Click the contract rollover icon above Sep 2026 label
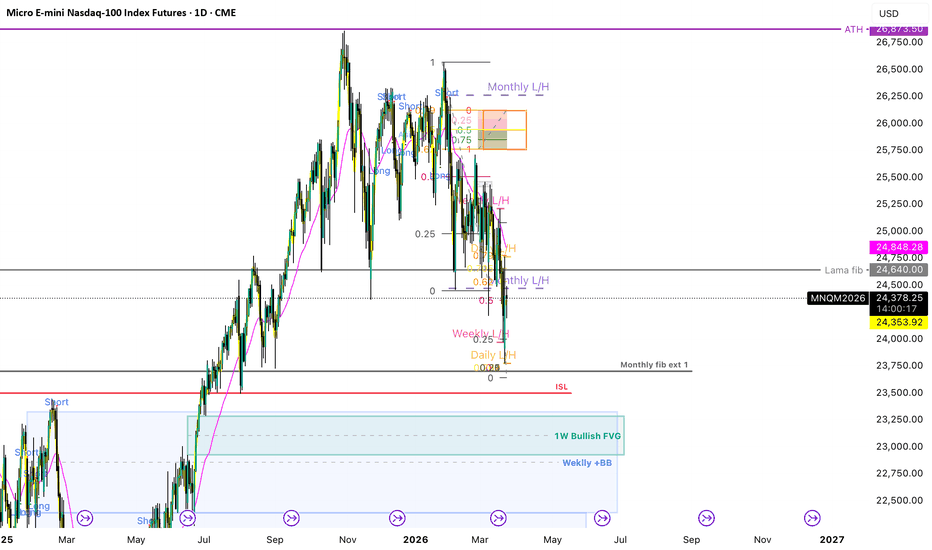Viewport: 932px width, 550px height. (706, 518)
